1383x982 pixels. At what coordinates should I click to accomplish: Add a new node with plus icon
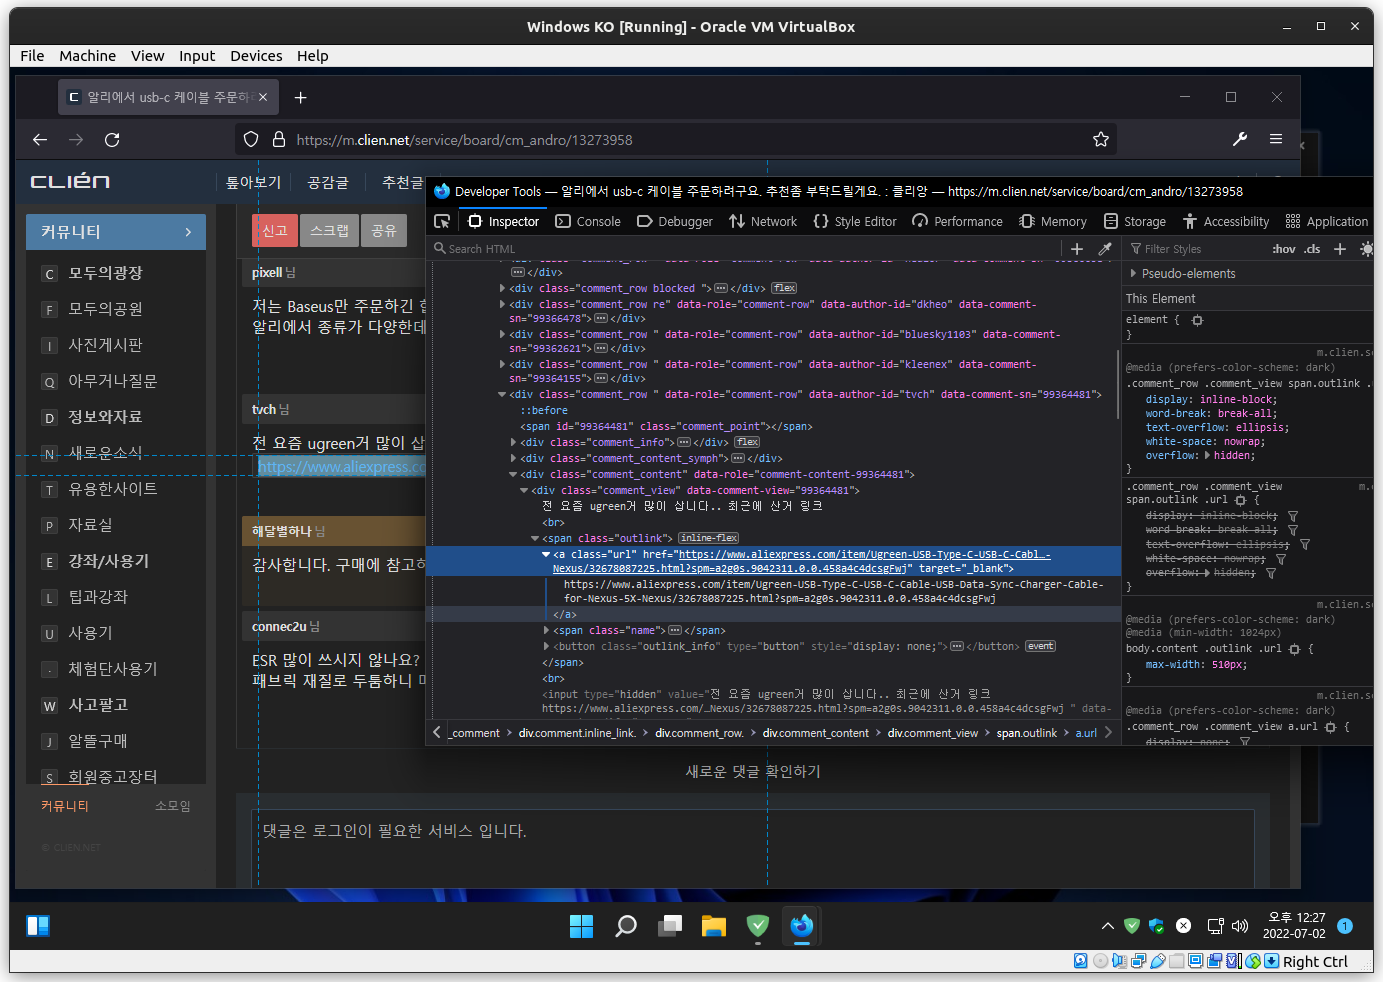(x=1077, y=249)
